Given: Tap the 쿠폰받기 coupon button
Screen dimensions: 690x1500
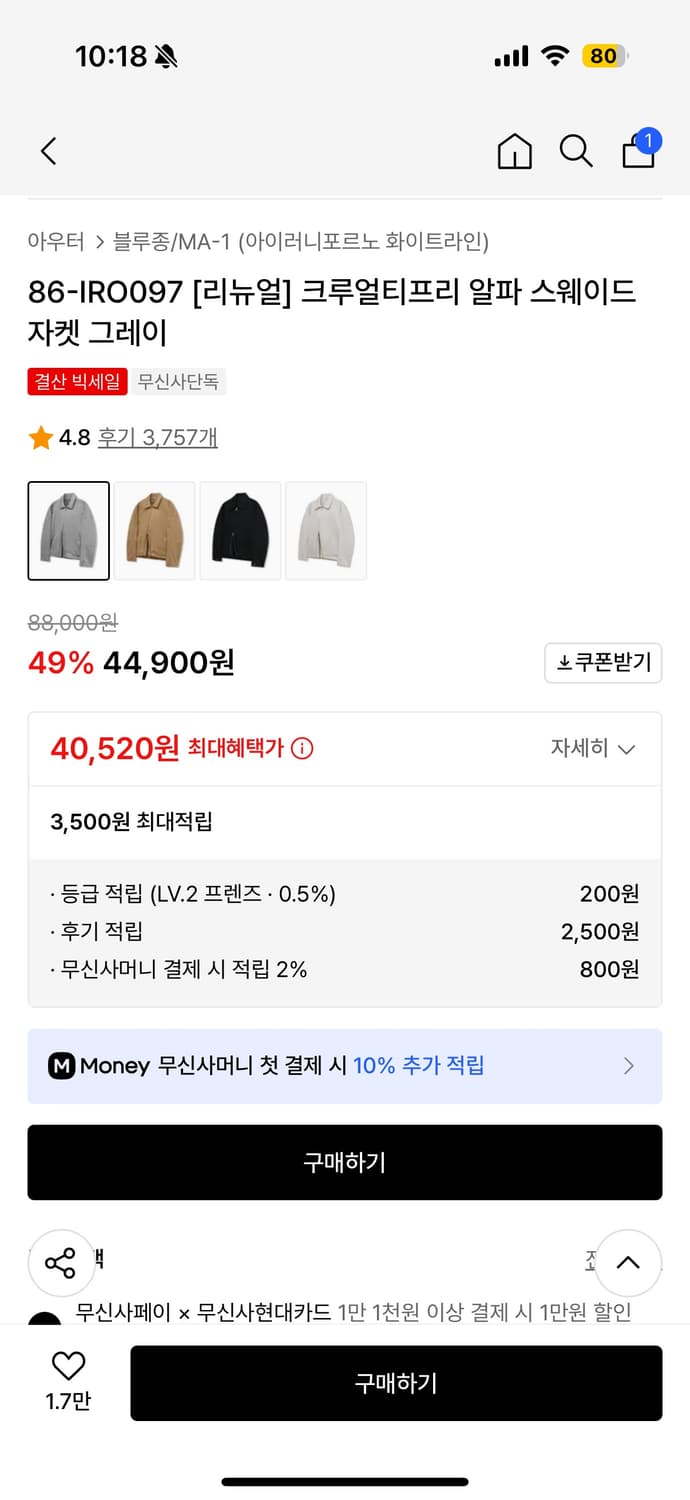Looking at the screenshot, I should click(x=603, y=662).
